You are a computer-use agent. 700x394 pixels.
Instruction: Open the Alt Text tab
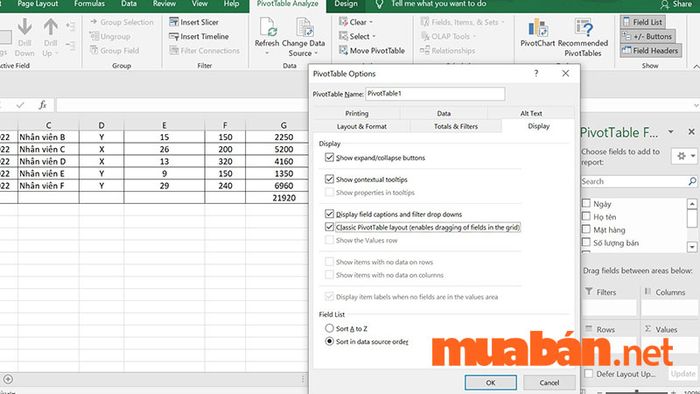531,113
